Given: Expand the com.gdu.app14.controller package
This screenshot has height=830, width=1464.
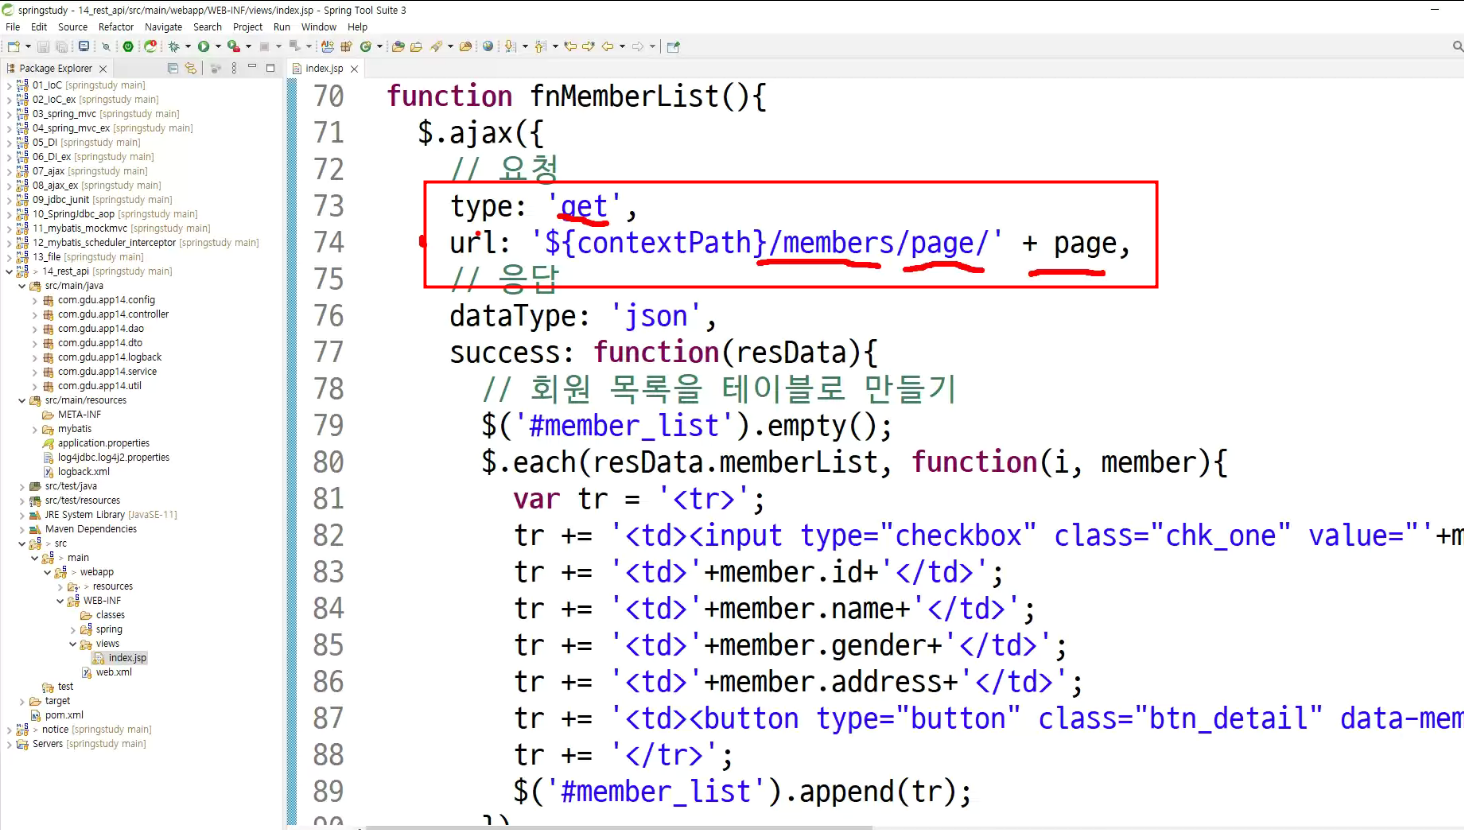Looking at the screenshot, I should (35, 314).
